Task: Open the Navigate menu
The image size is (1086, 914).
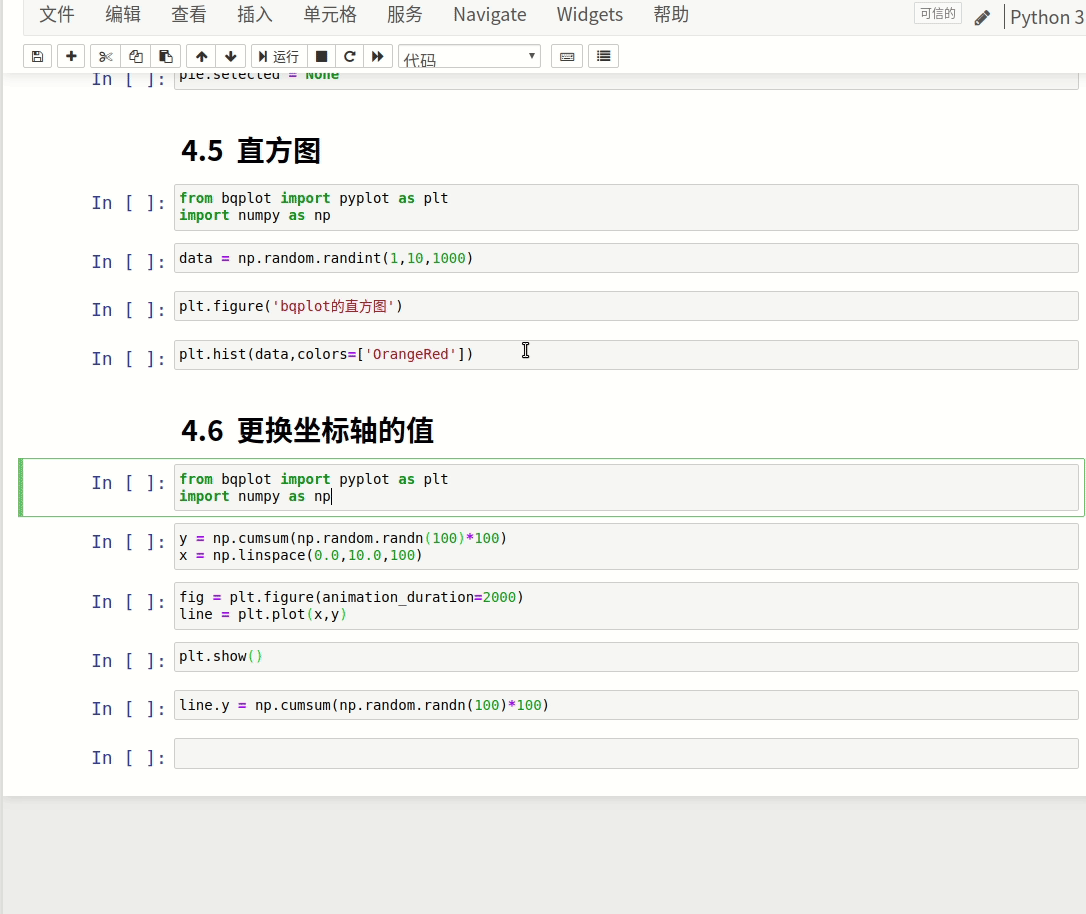Action: 490,15
